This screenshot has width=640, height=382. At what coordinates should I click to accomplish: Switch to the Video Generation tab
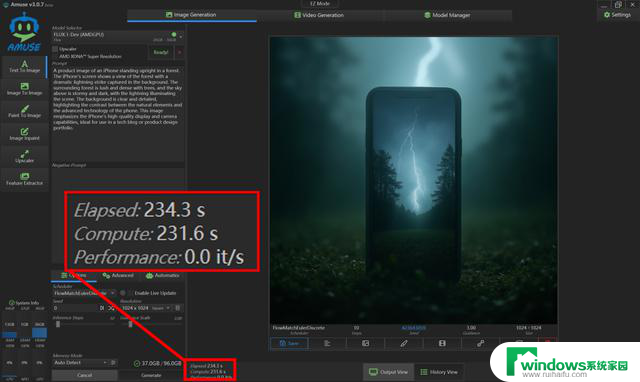(319, 15)
